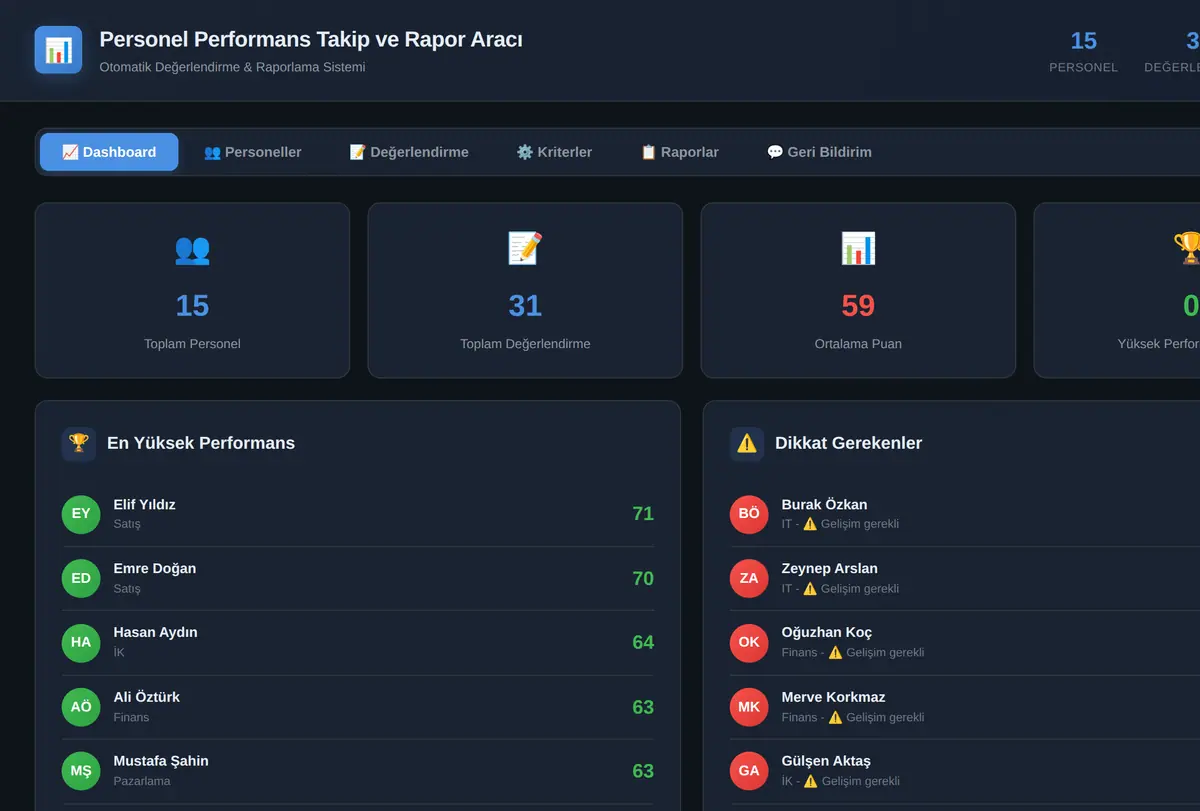Click the Toplam Personel label
Screen dimensions: 1200x811
192,344
